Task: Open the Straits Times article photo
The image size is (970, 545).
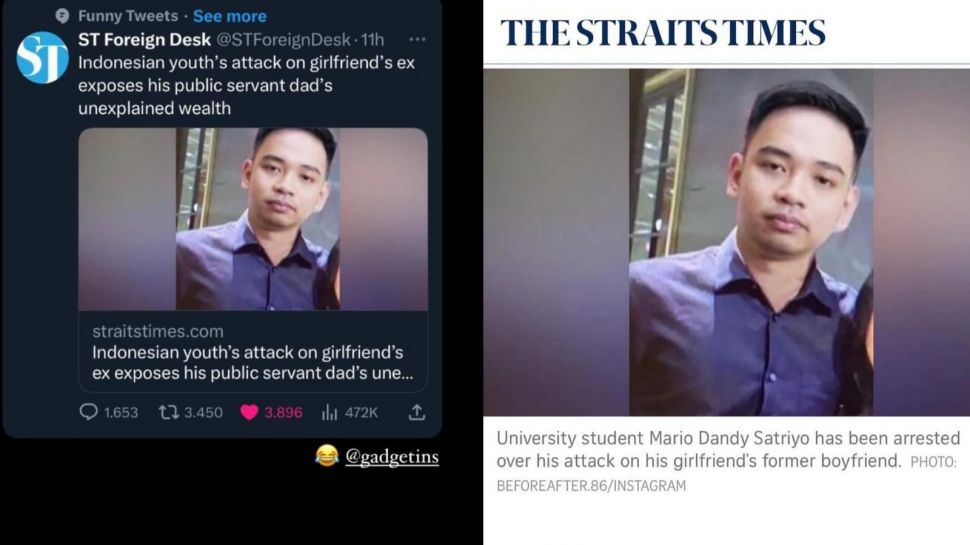Action: click(726, 242)
